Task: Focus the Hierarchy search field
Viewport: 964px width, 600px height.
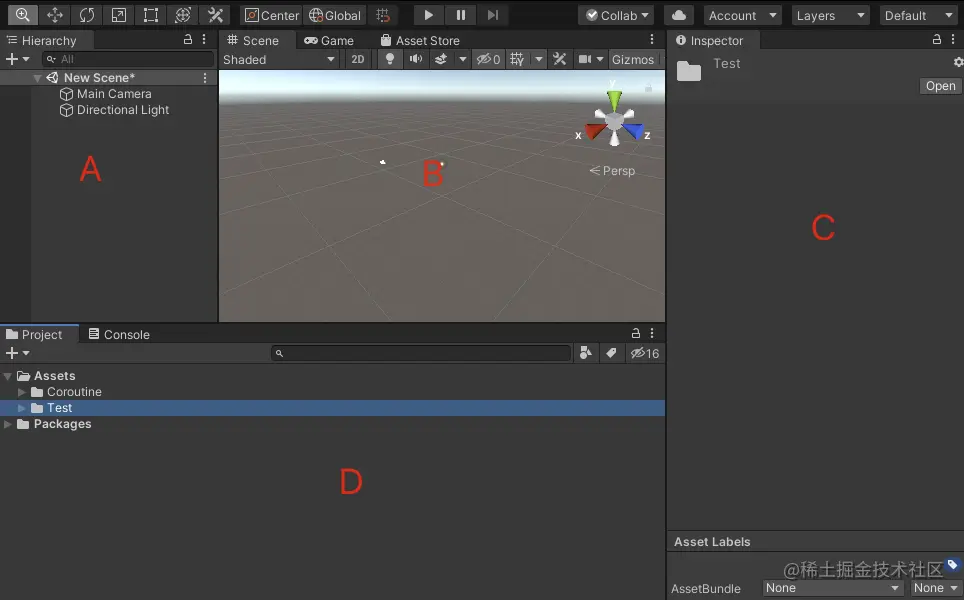Action: click(x=128, y=59)
